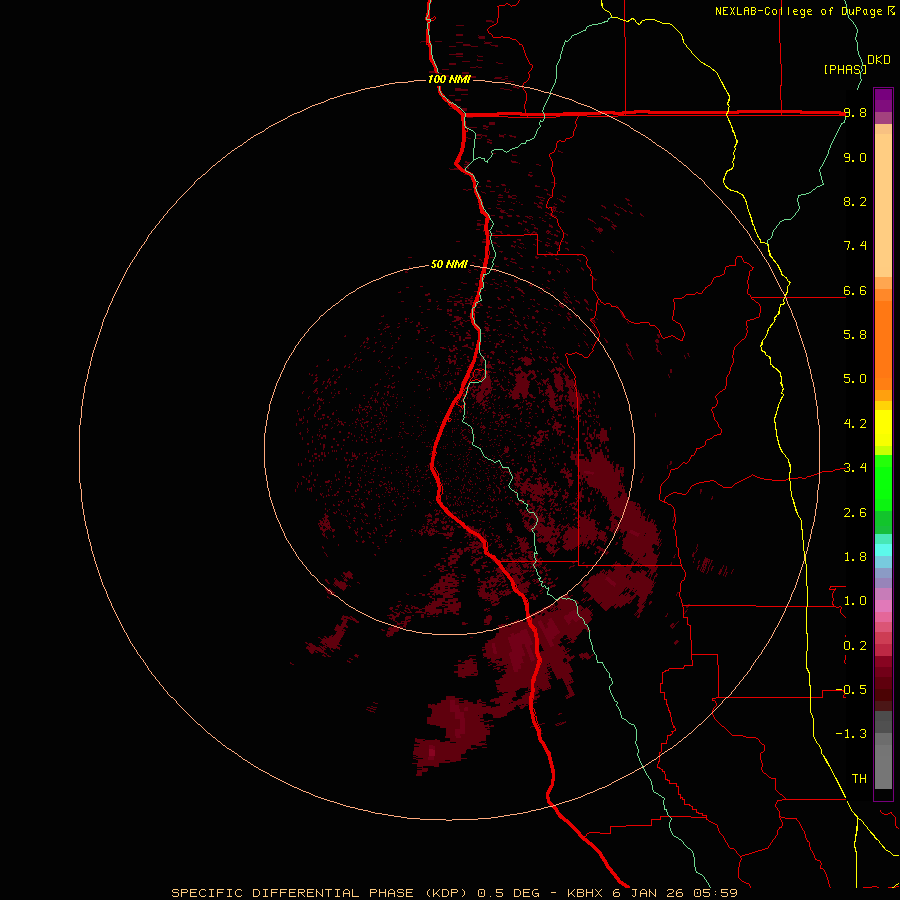Click the 9.8 scale value label

(x=854, y=113)
